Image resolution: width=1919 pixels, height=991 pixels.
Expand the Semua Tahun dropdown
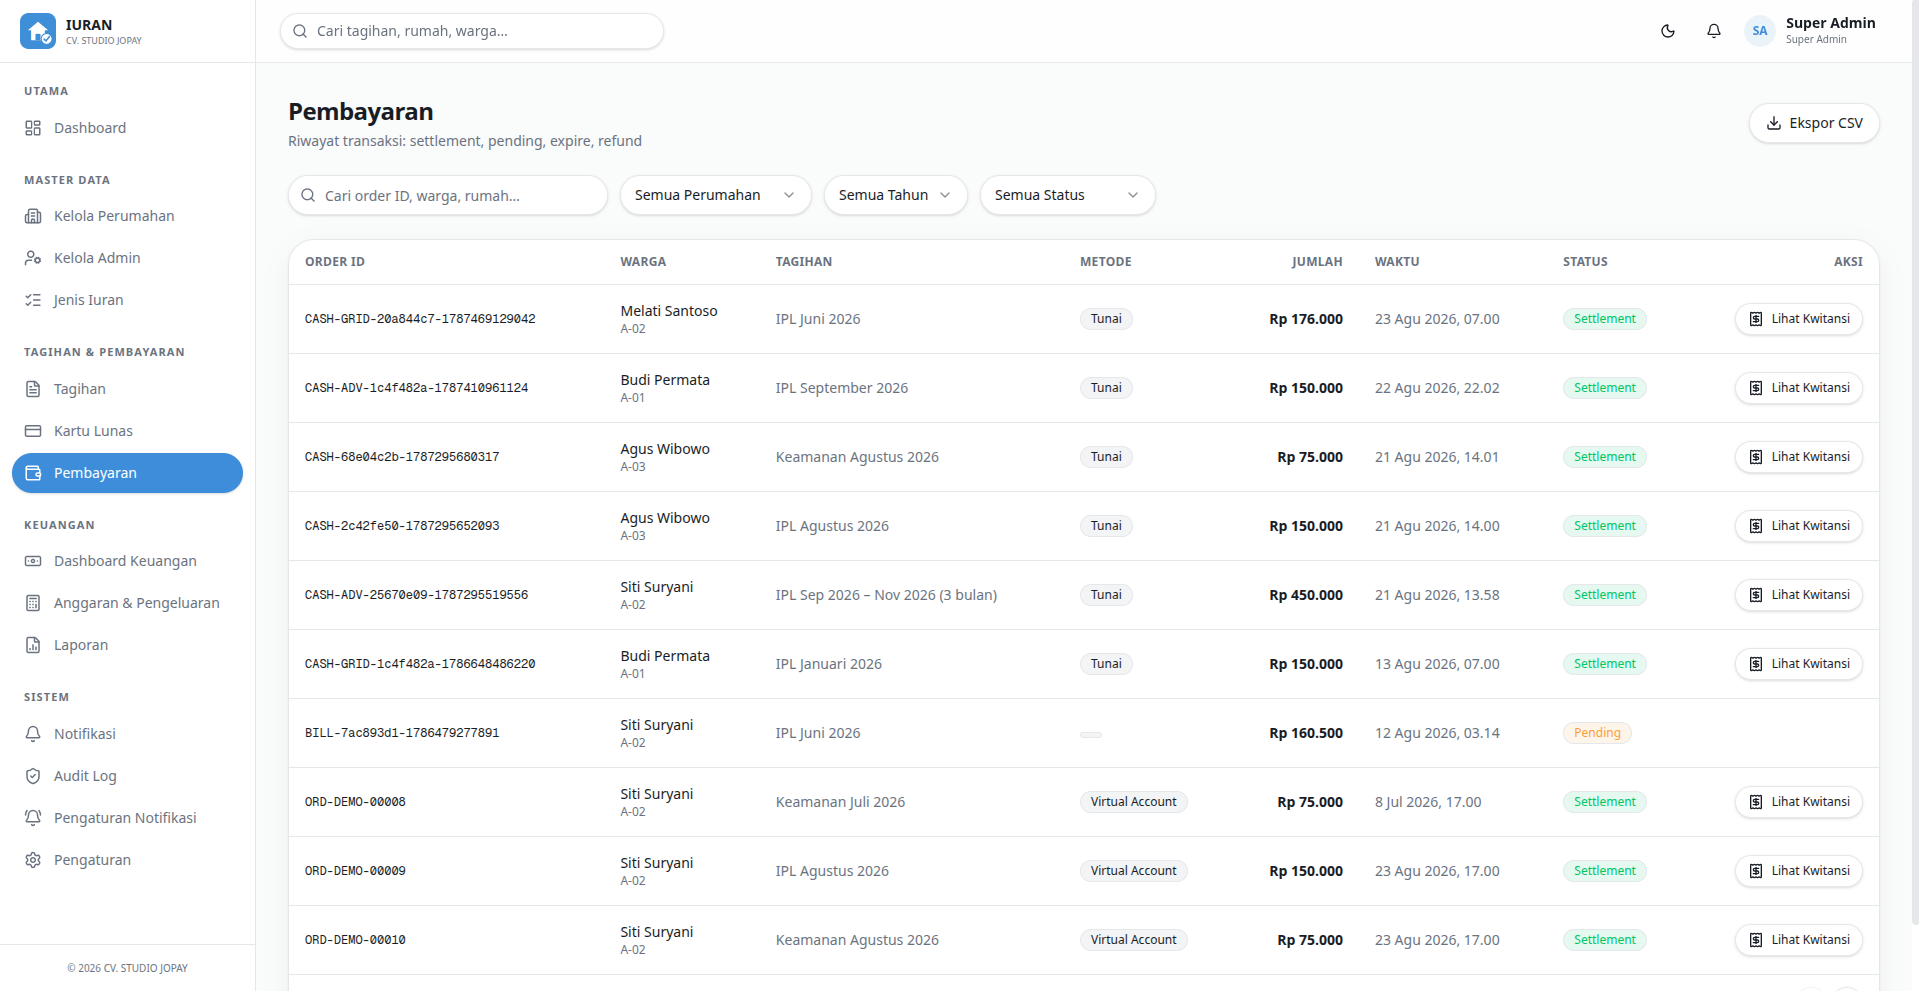pyautogui.click(x=895, y=195)
